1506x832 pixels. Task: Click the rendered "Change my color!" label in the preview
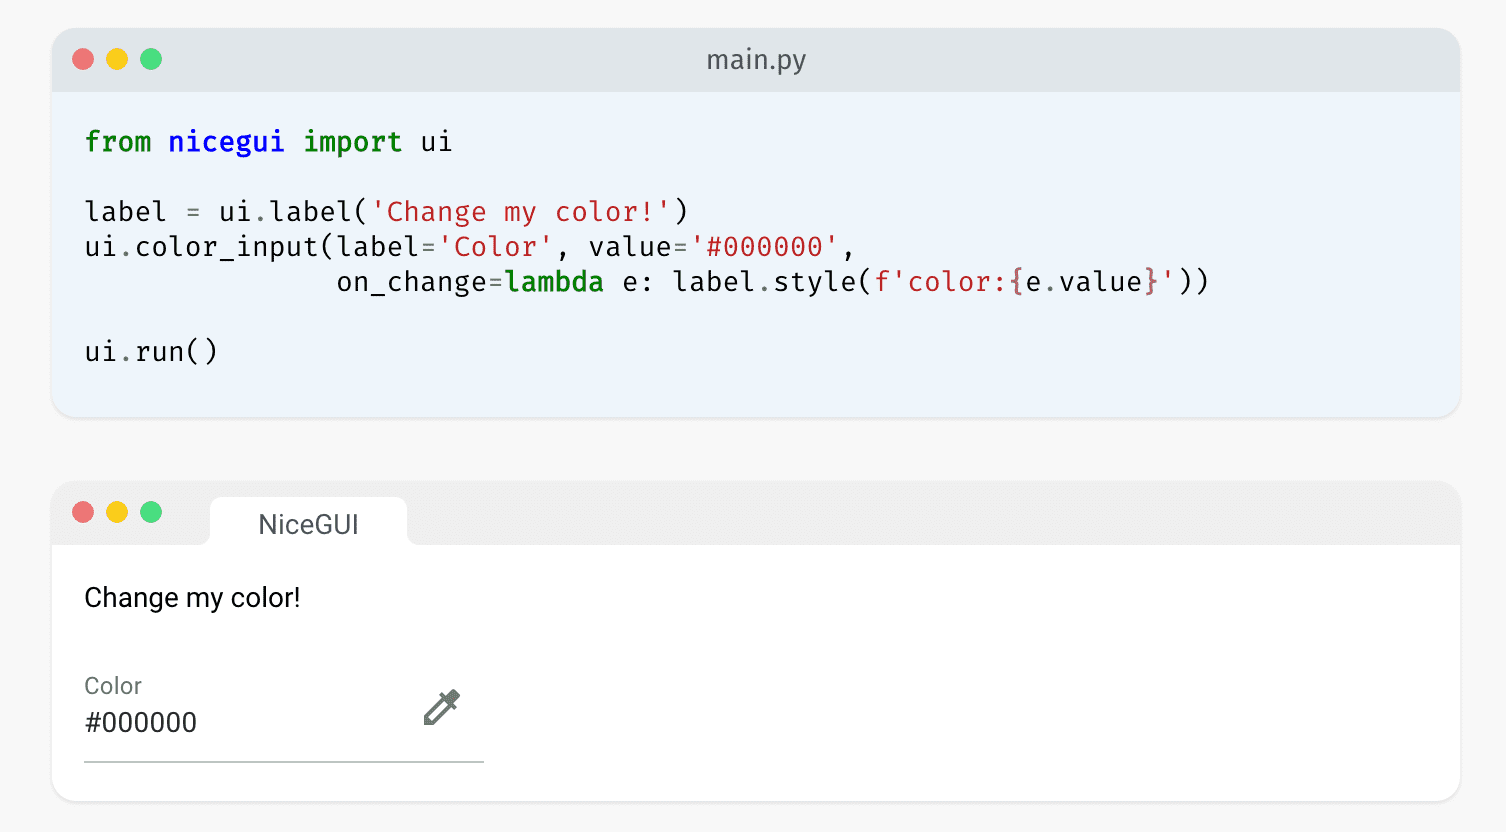(192, 598)
